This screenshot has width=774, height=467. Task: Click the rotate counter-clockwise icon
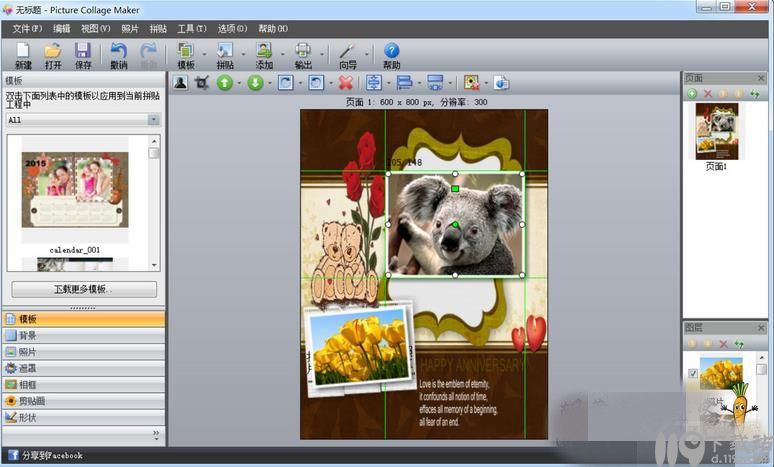coord(316,82)
